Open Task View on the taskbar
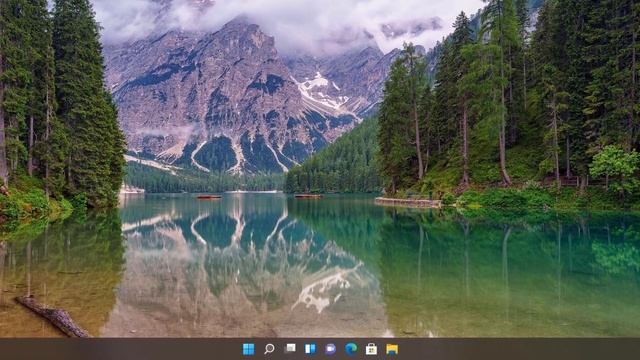This screenshot has height=360, width=640. (290, 349)
